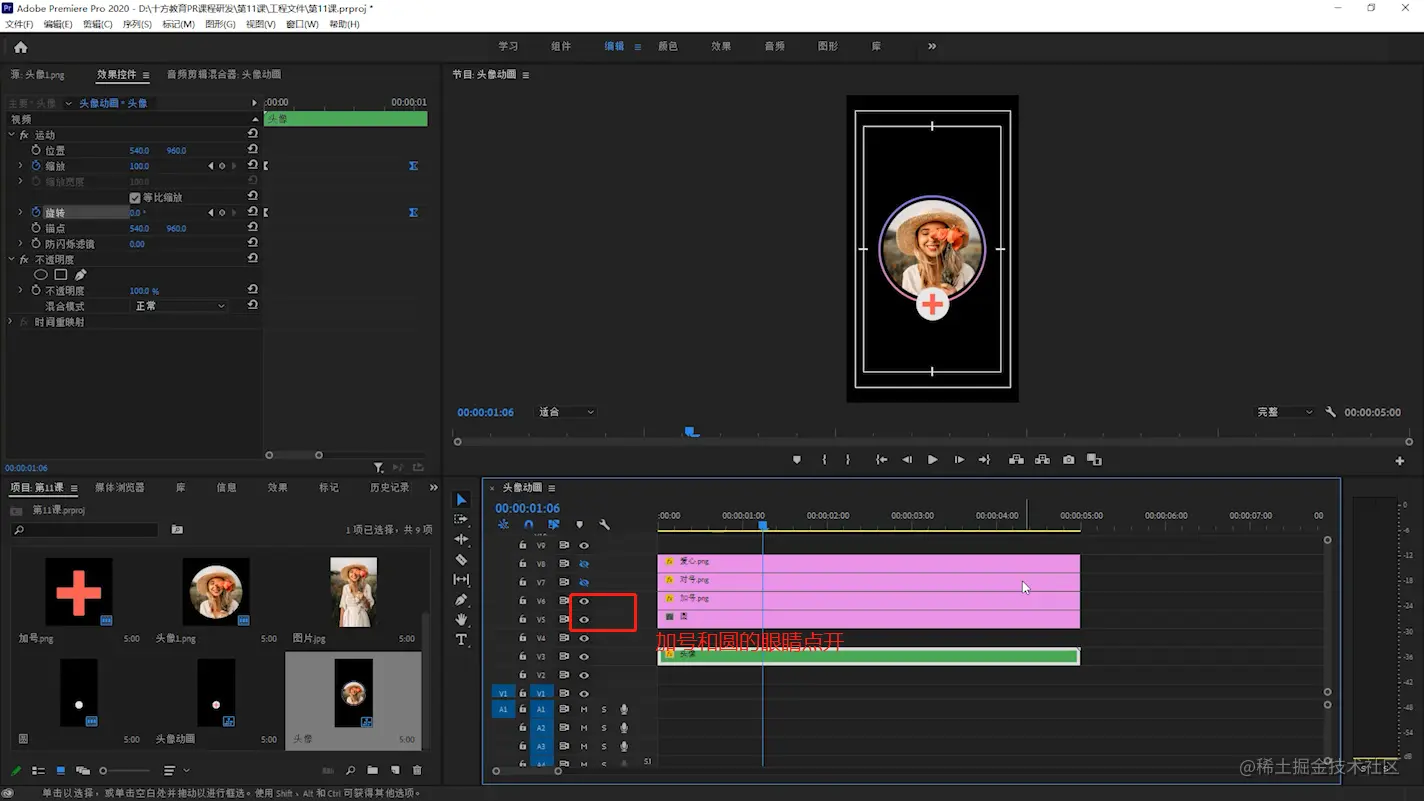Select the 加号.png thumbnail in project panel
This screenshot has width=1424, height=801.
pos(79,592)
